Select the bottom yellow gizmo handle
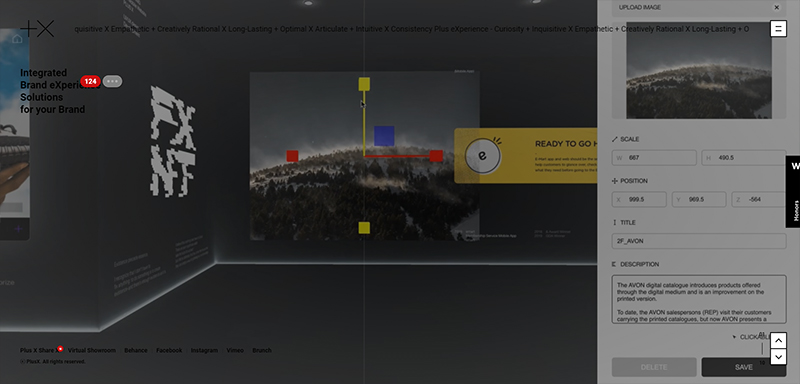800x384 pixels. click(364, 228)
